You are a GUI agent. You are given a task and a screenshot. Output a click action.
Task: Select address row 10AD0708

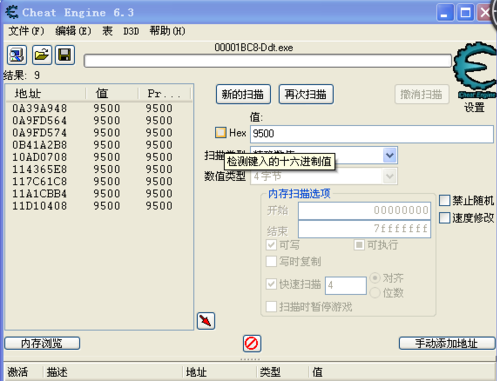click(99, 157)
